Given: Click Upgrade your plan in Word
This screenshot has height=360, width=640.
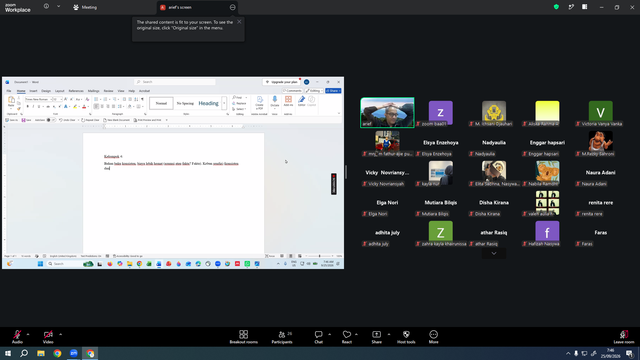Looking at the screenshot, I should 282,82.
